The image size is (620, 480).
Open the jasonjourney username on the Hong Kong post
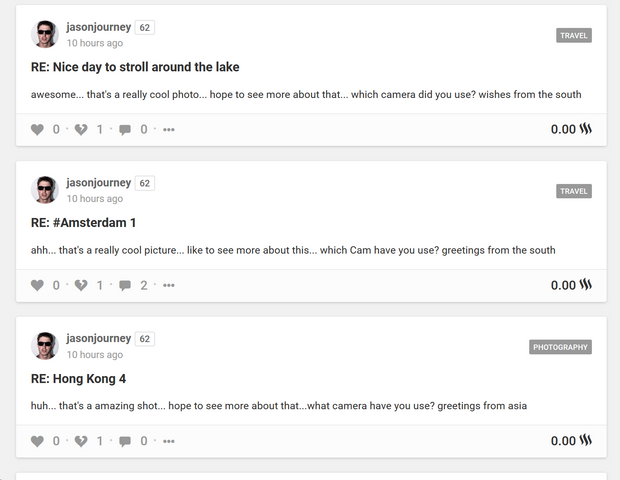pos(99,339)
